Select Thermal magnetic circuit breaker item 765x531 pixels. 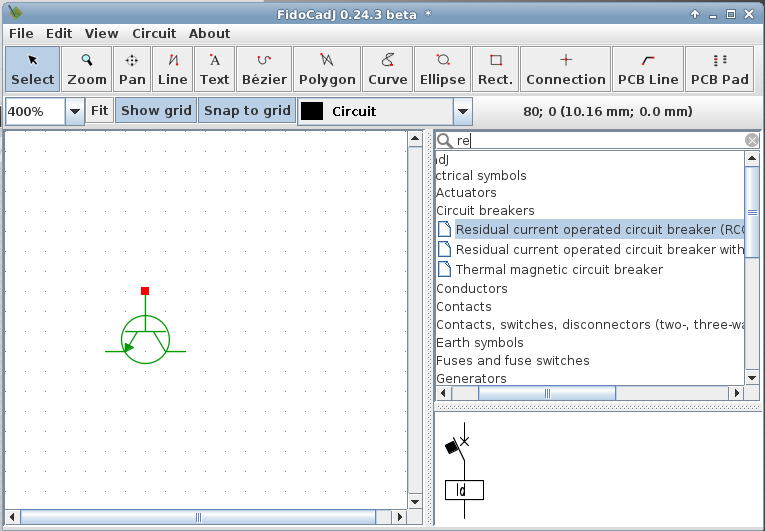point(559,270)
